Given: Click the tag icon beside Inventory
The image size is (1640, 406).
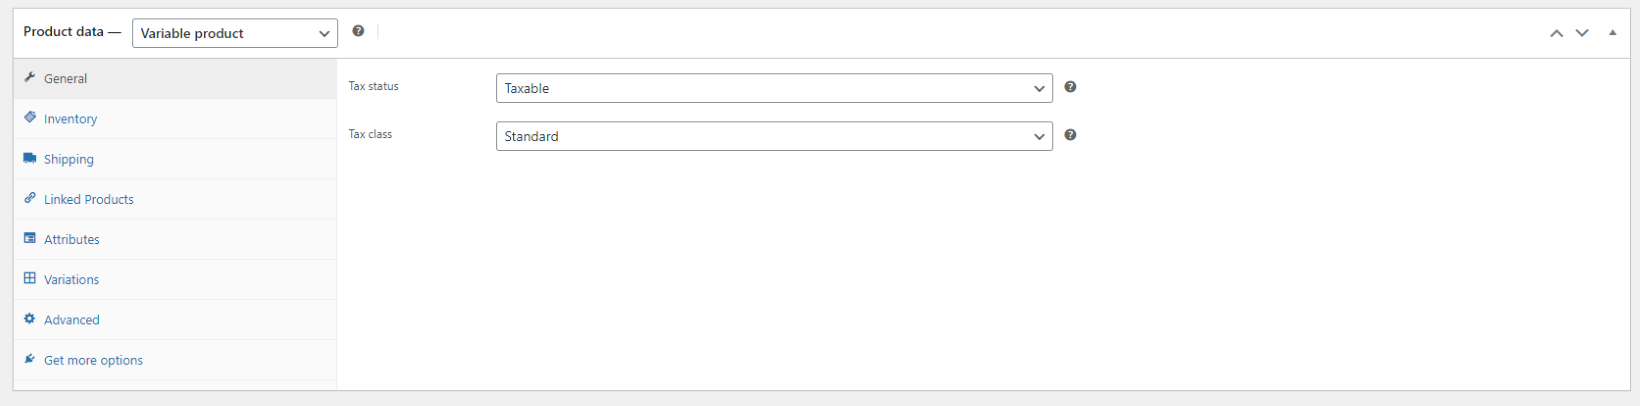Looking at the screenshot, I should pos(30,117).
